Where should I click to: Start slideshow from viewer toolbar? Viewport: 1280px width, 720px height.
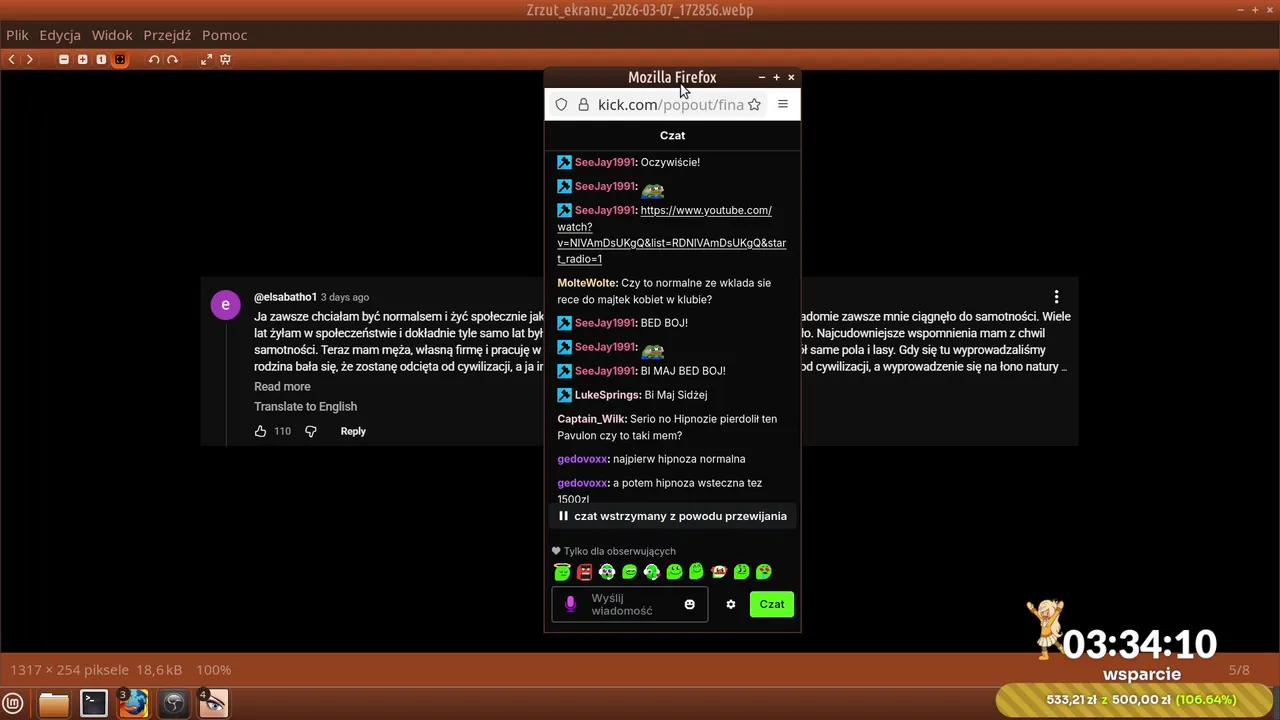click(225, 60)
